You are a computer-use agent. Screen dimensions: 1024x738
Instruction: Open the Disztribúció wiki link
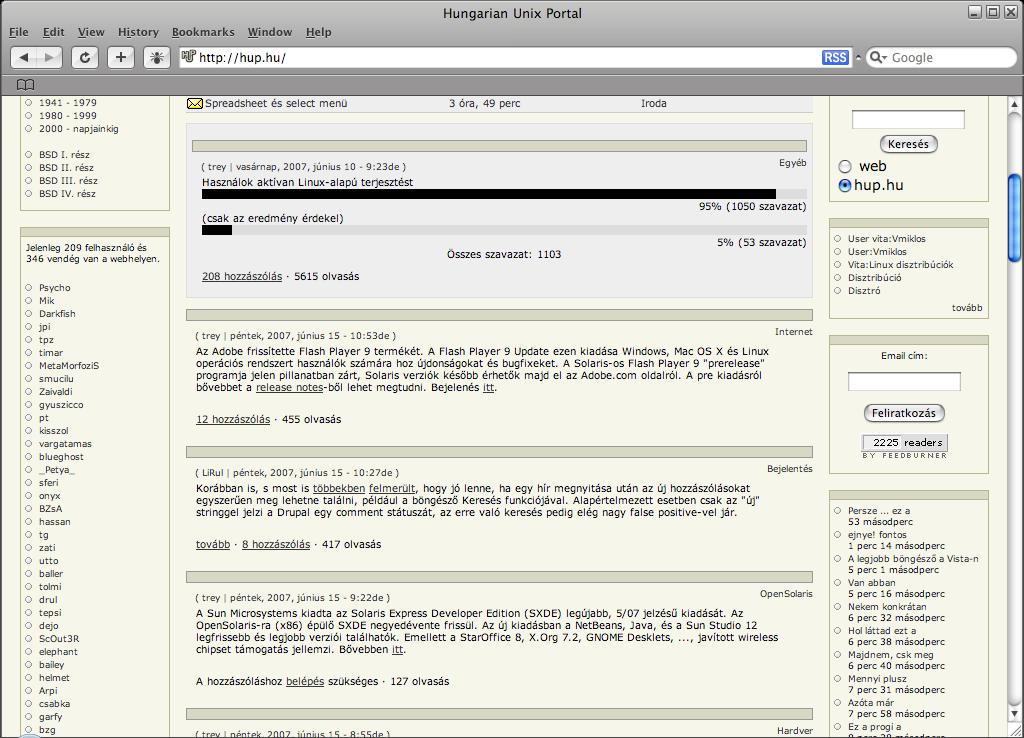tap(874, 278)
